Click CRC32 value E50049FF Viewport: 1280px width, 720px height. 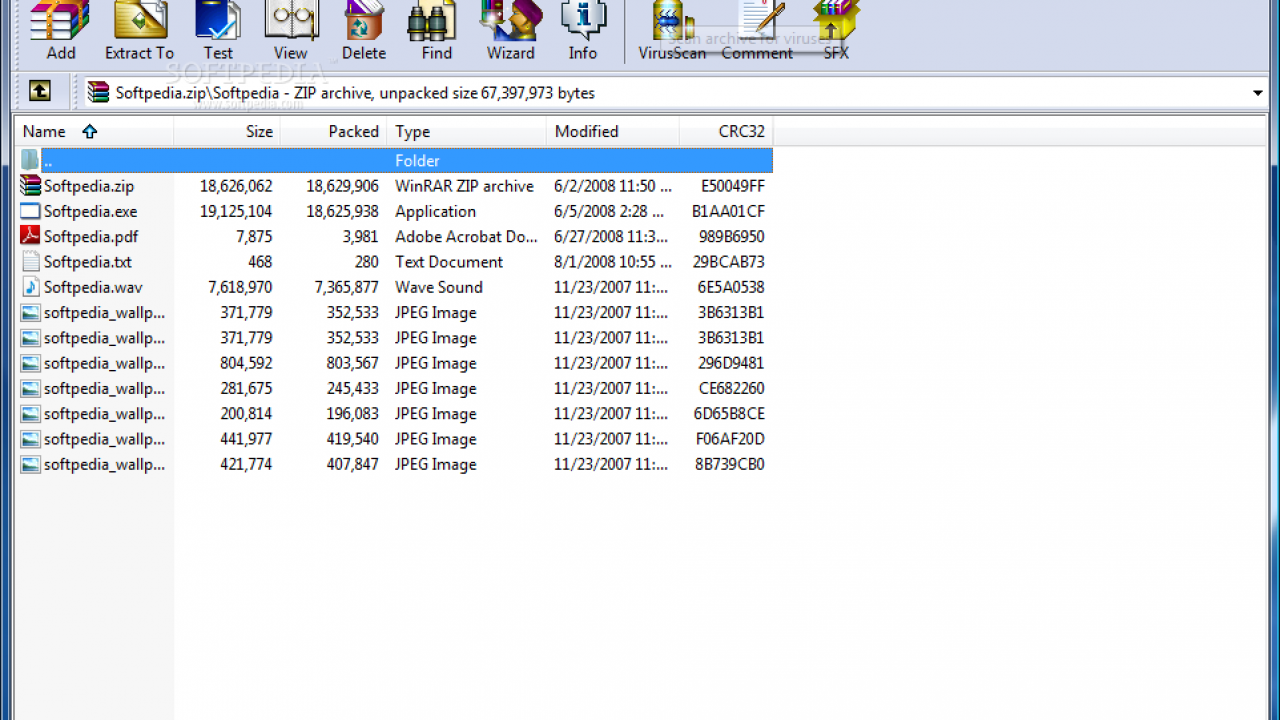click(733, 186)
